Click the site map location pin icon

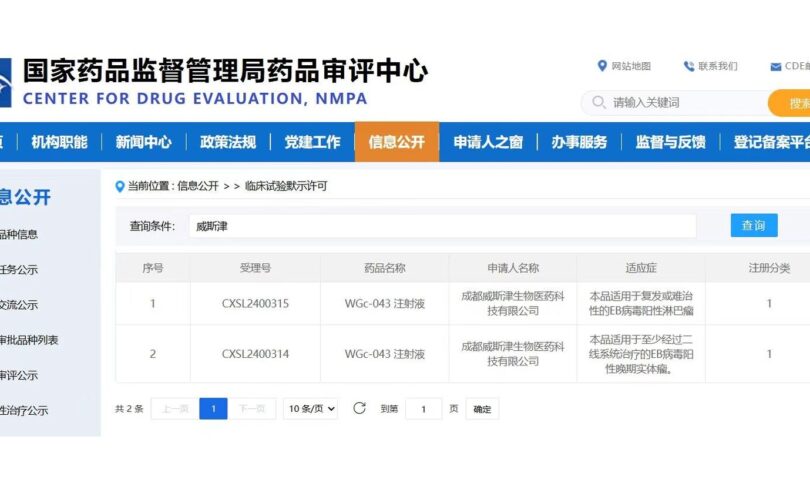(602, 66)
